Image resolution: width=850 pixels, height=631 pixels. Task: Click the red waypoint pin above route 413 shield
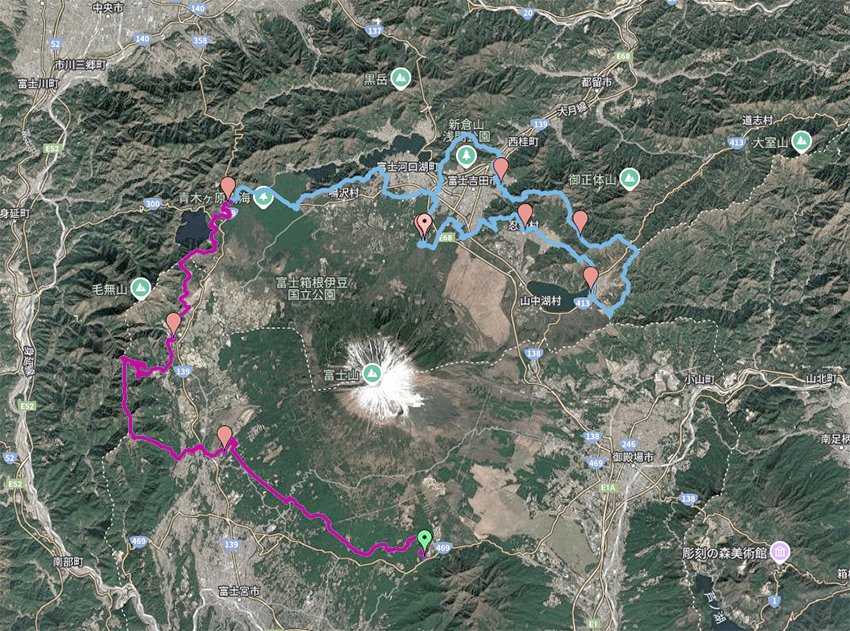coord(591,278)
